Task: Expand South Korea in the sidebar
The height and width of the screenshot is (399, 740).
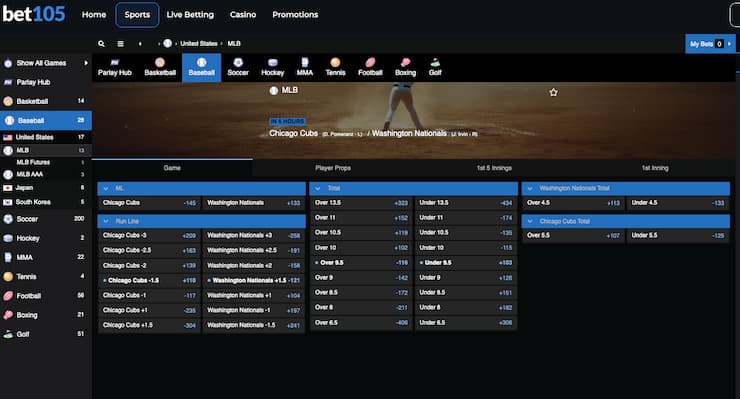Action: [x=45, y=202]
